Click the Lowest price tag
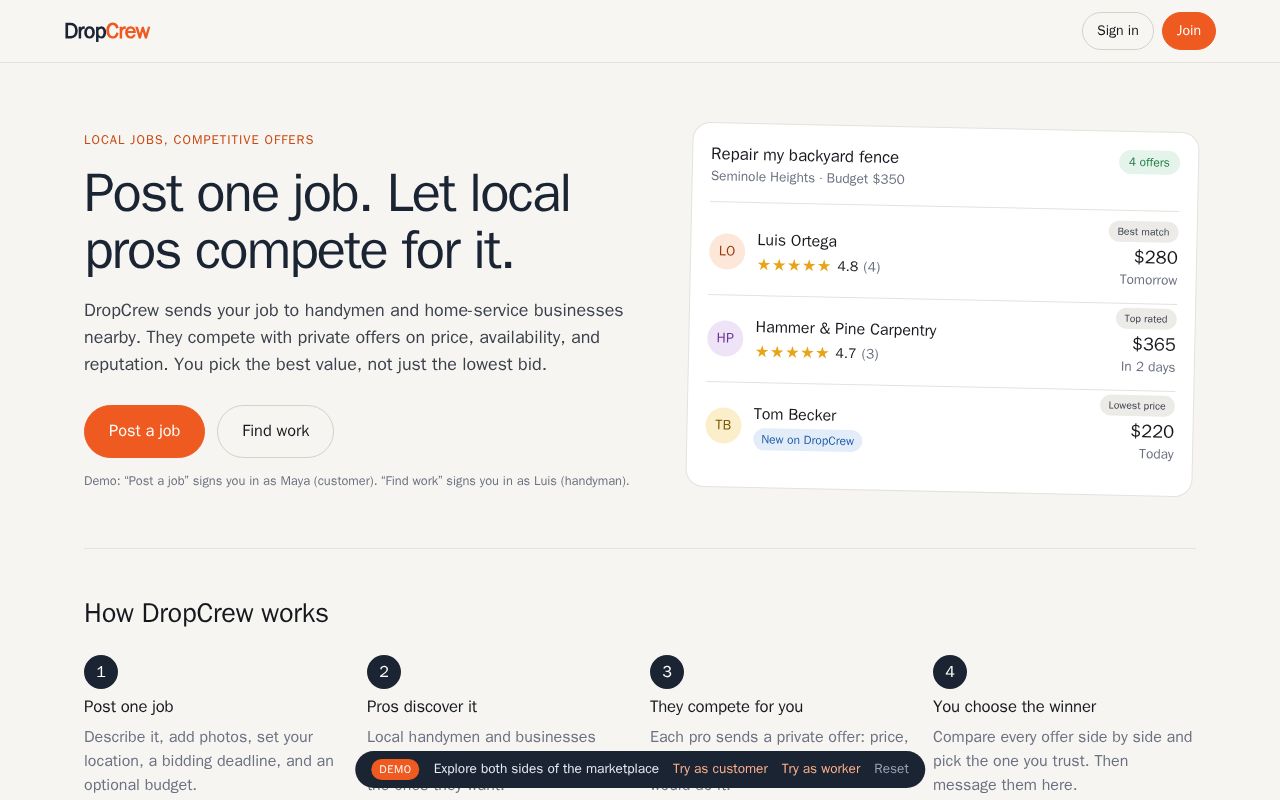Screen dimensions: 1280x800 click(1137, 405)
